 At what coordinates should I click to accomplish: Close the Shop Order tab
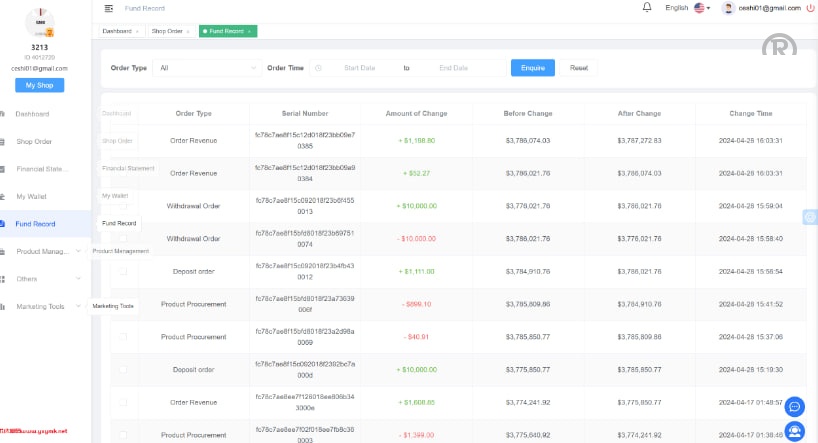click(188, 31)
